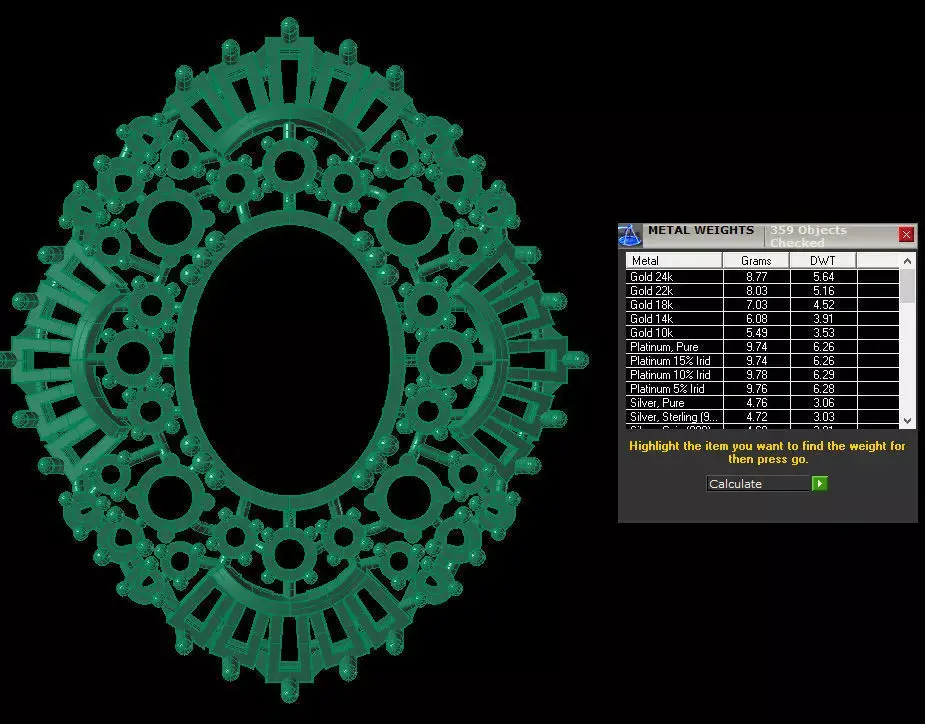Click the Metal Weights scale icon
The image size is (925, 724).
[629, 235]
